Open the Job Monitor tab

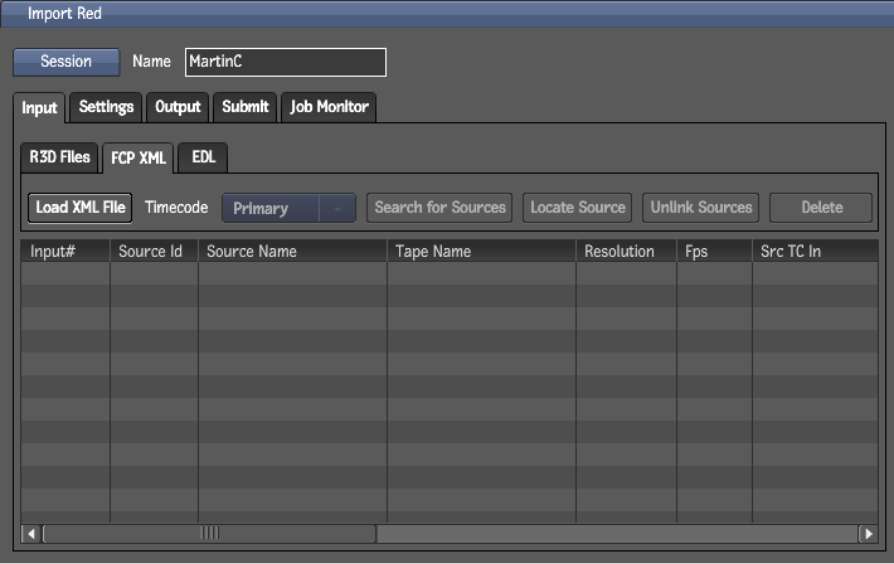point(329,107)
